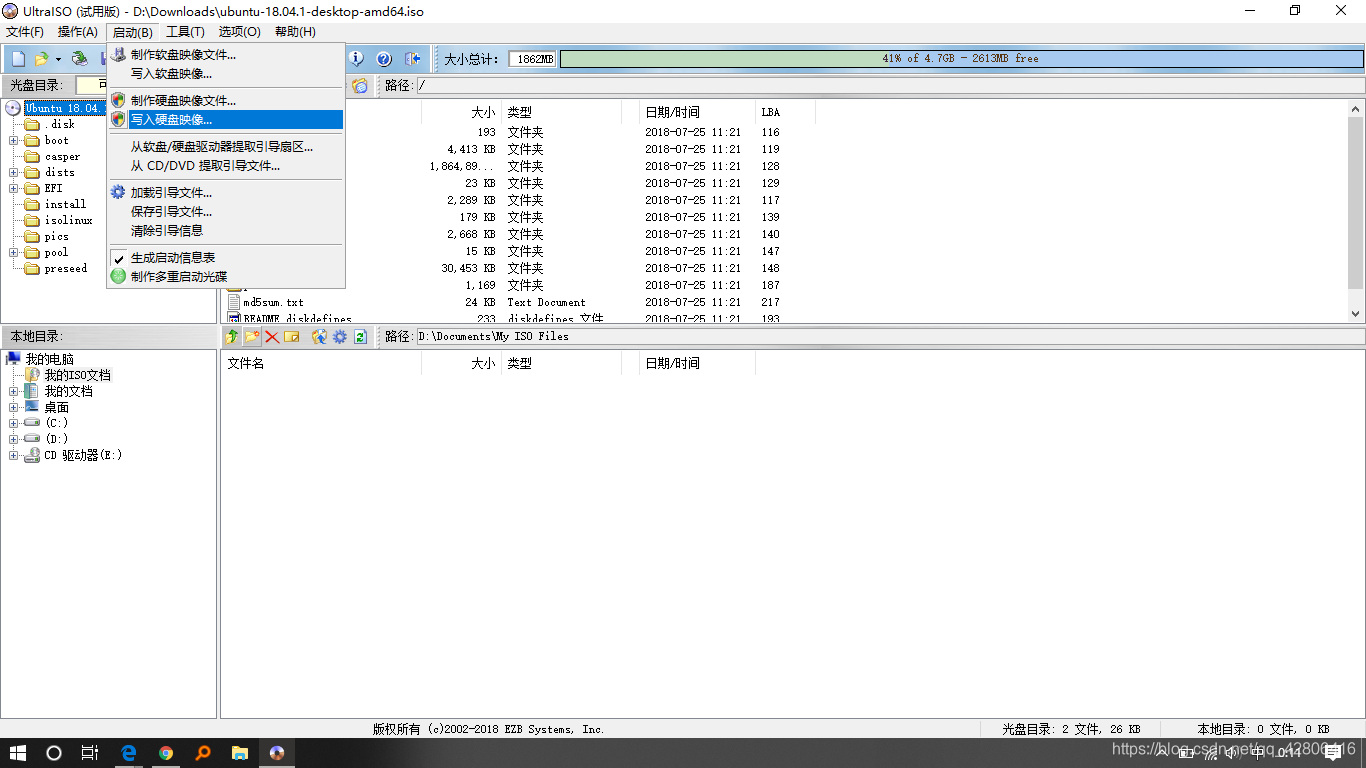Image resolution: width=1366 pixels, height=768 pixels.
Task: Open the 工具(T) menu
Action: pos(185,32)
